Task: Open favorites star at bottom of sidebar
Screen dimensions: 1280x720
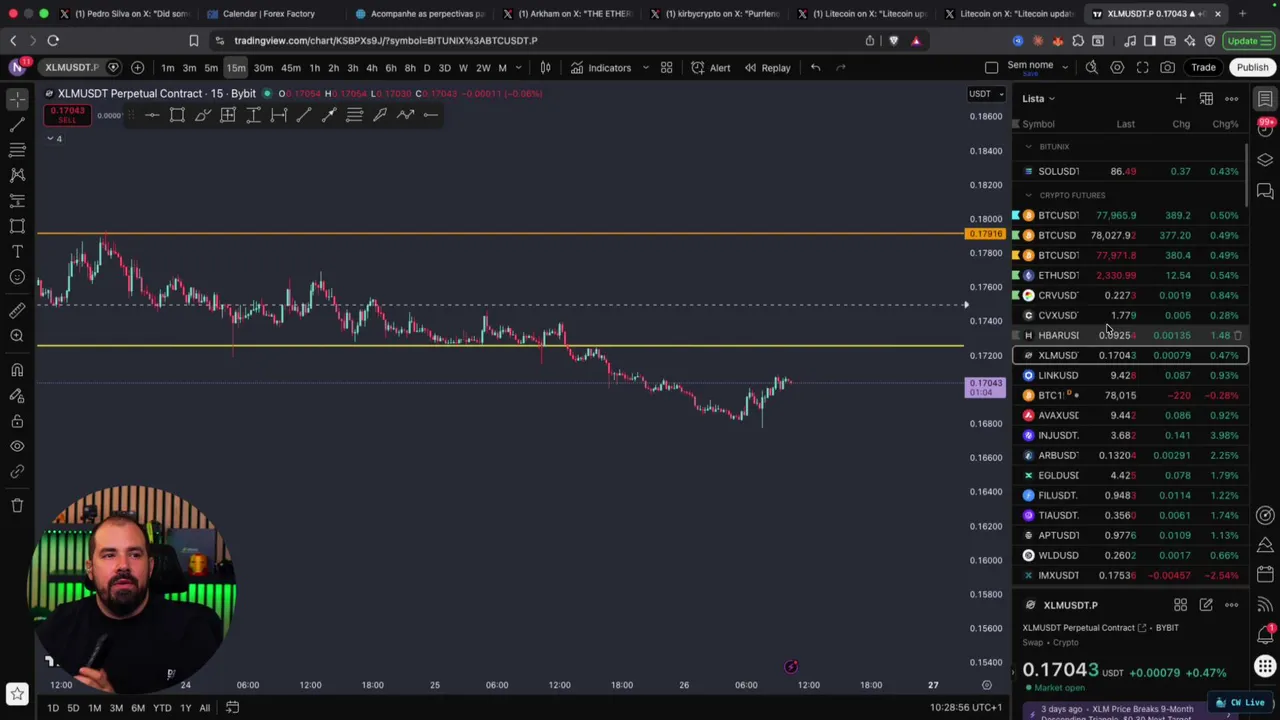Action: (17, 692)
